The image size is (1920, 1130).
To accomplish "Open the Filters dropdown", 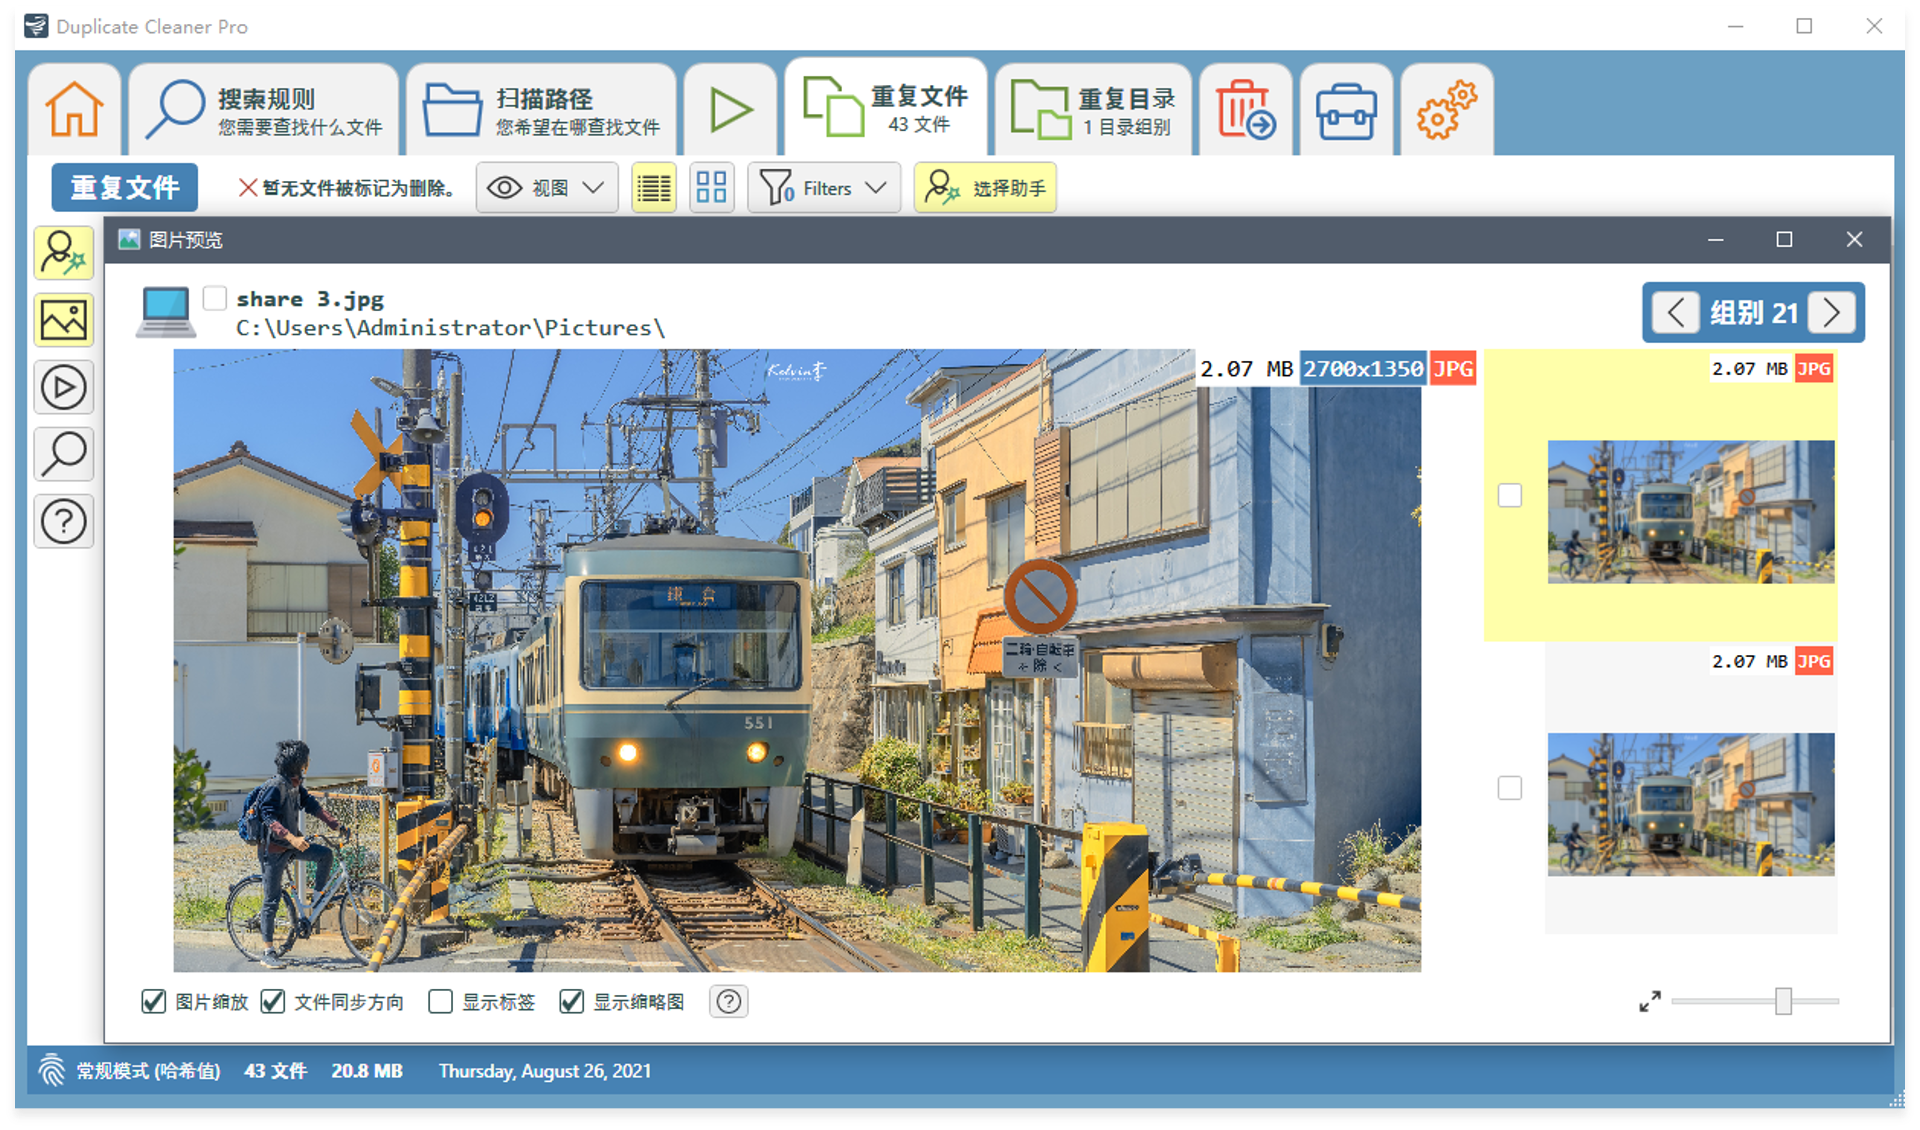I will pyautogui.click(x=824, y=187).
